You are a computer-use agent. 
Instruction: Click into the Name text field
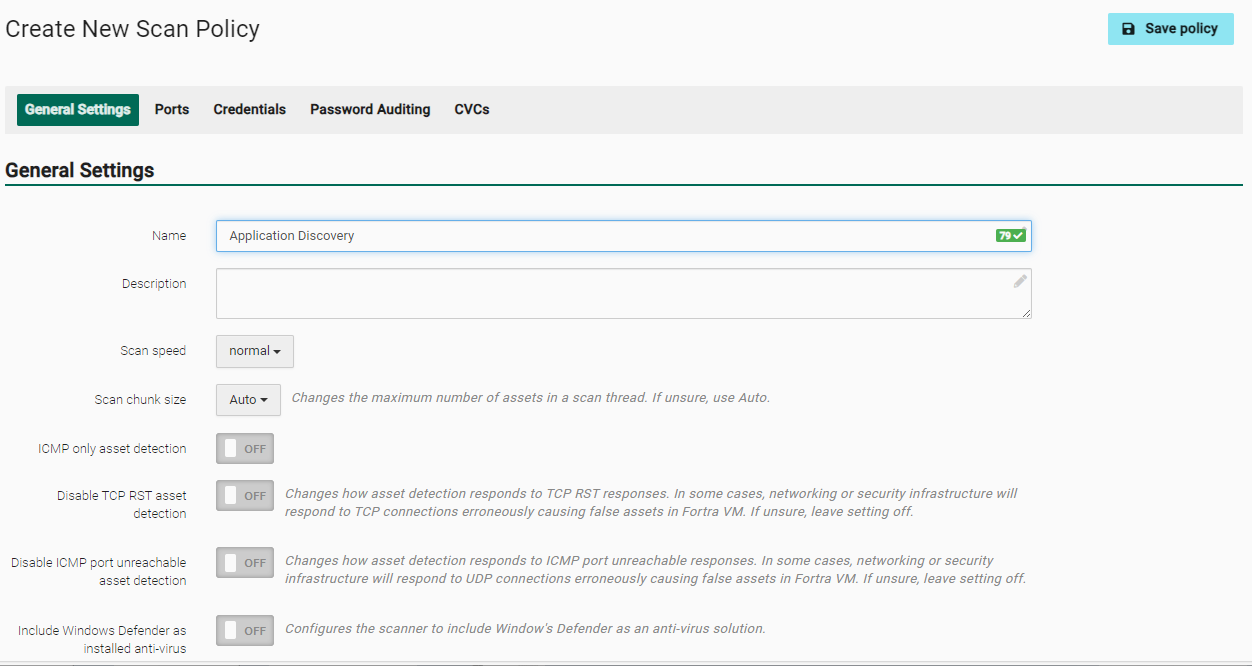click(600, 236)
